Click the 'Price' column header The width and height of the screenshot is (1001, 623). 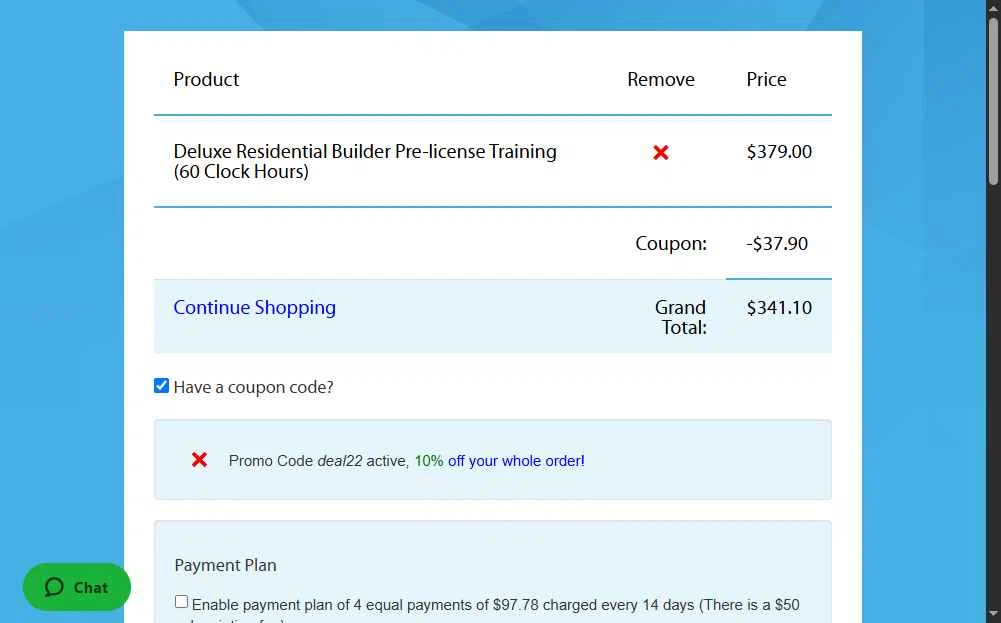pos(766,79)
